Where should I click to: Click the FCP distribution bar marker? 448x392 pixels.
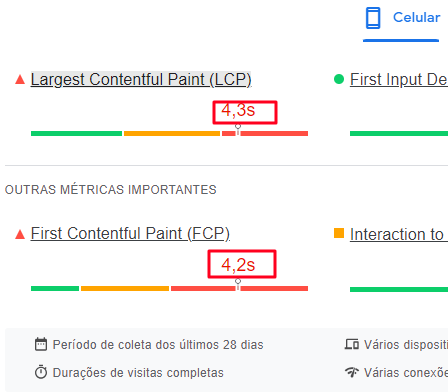click(238, 284)
